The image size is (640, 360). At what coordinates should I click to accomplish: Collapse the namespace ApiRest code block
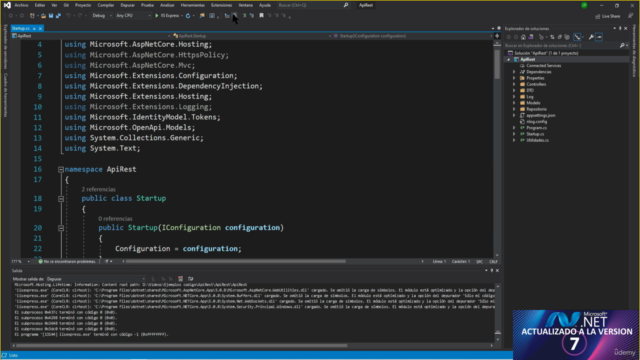click(x=61, y=169)
